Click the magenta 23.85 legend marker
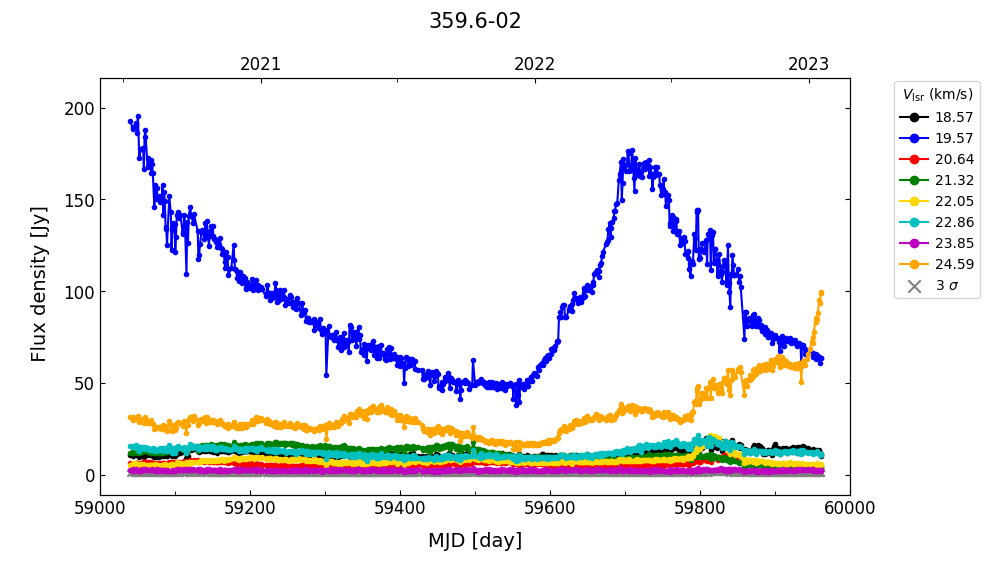 click(914, 243)
